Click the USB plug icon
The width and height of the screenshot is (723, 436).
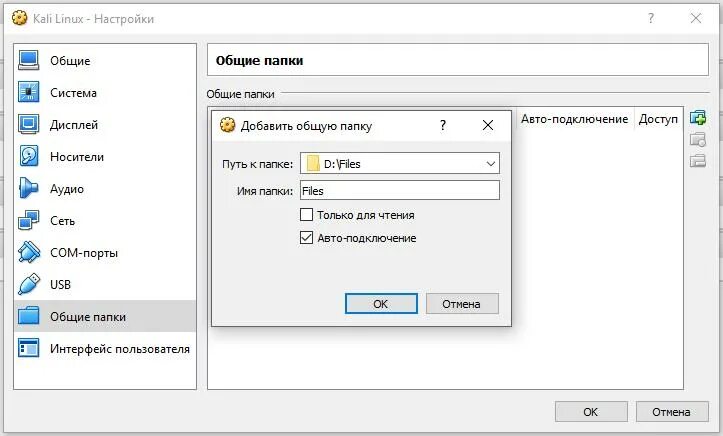(x=29, y=284)
